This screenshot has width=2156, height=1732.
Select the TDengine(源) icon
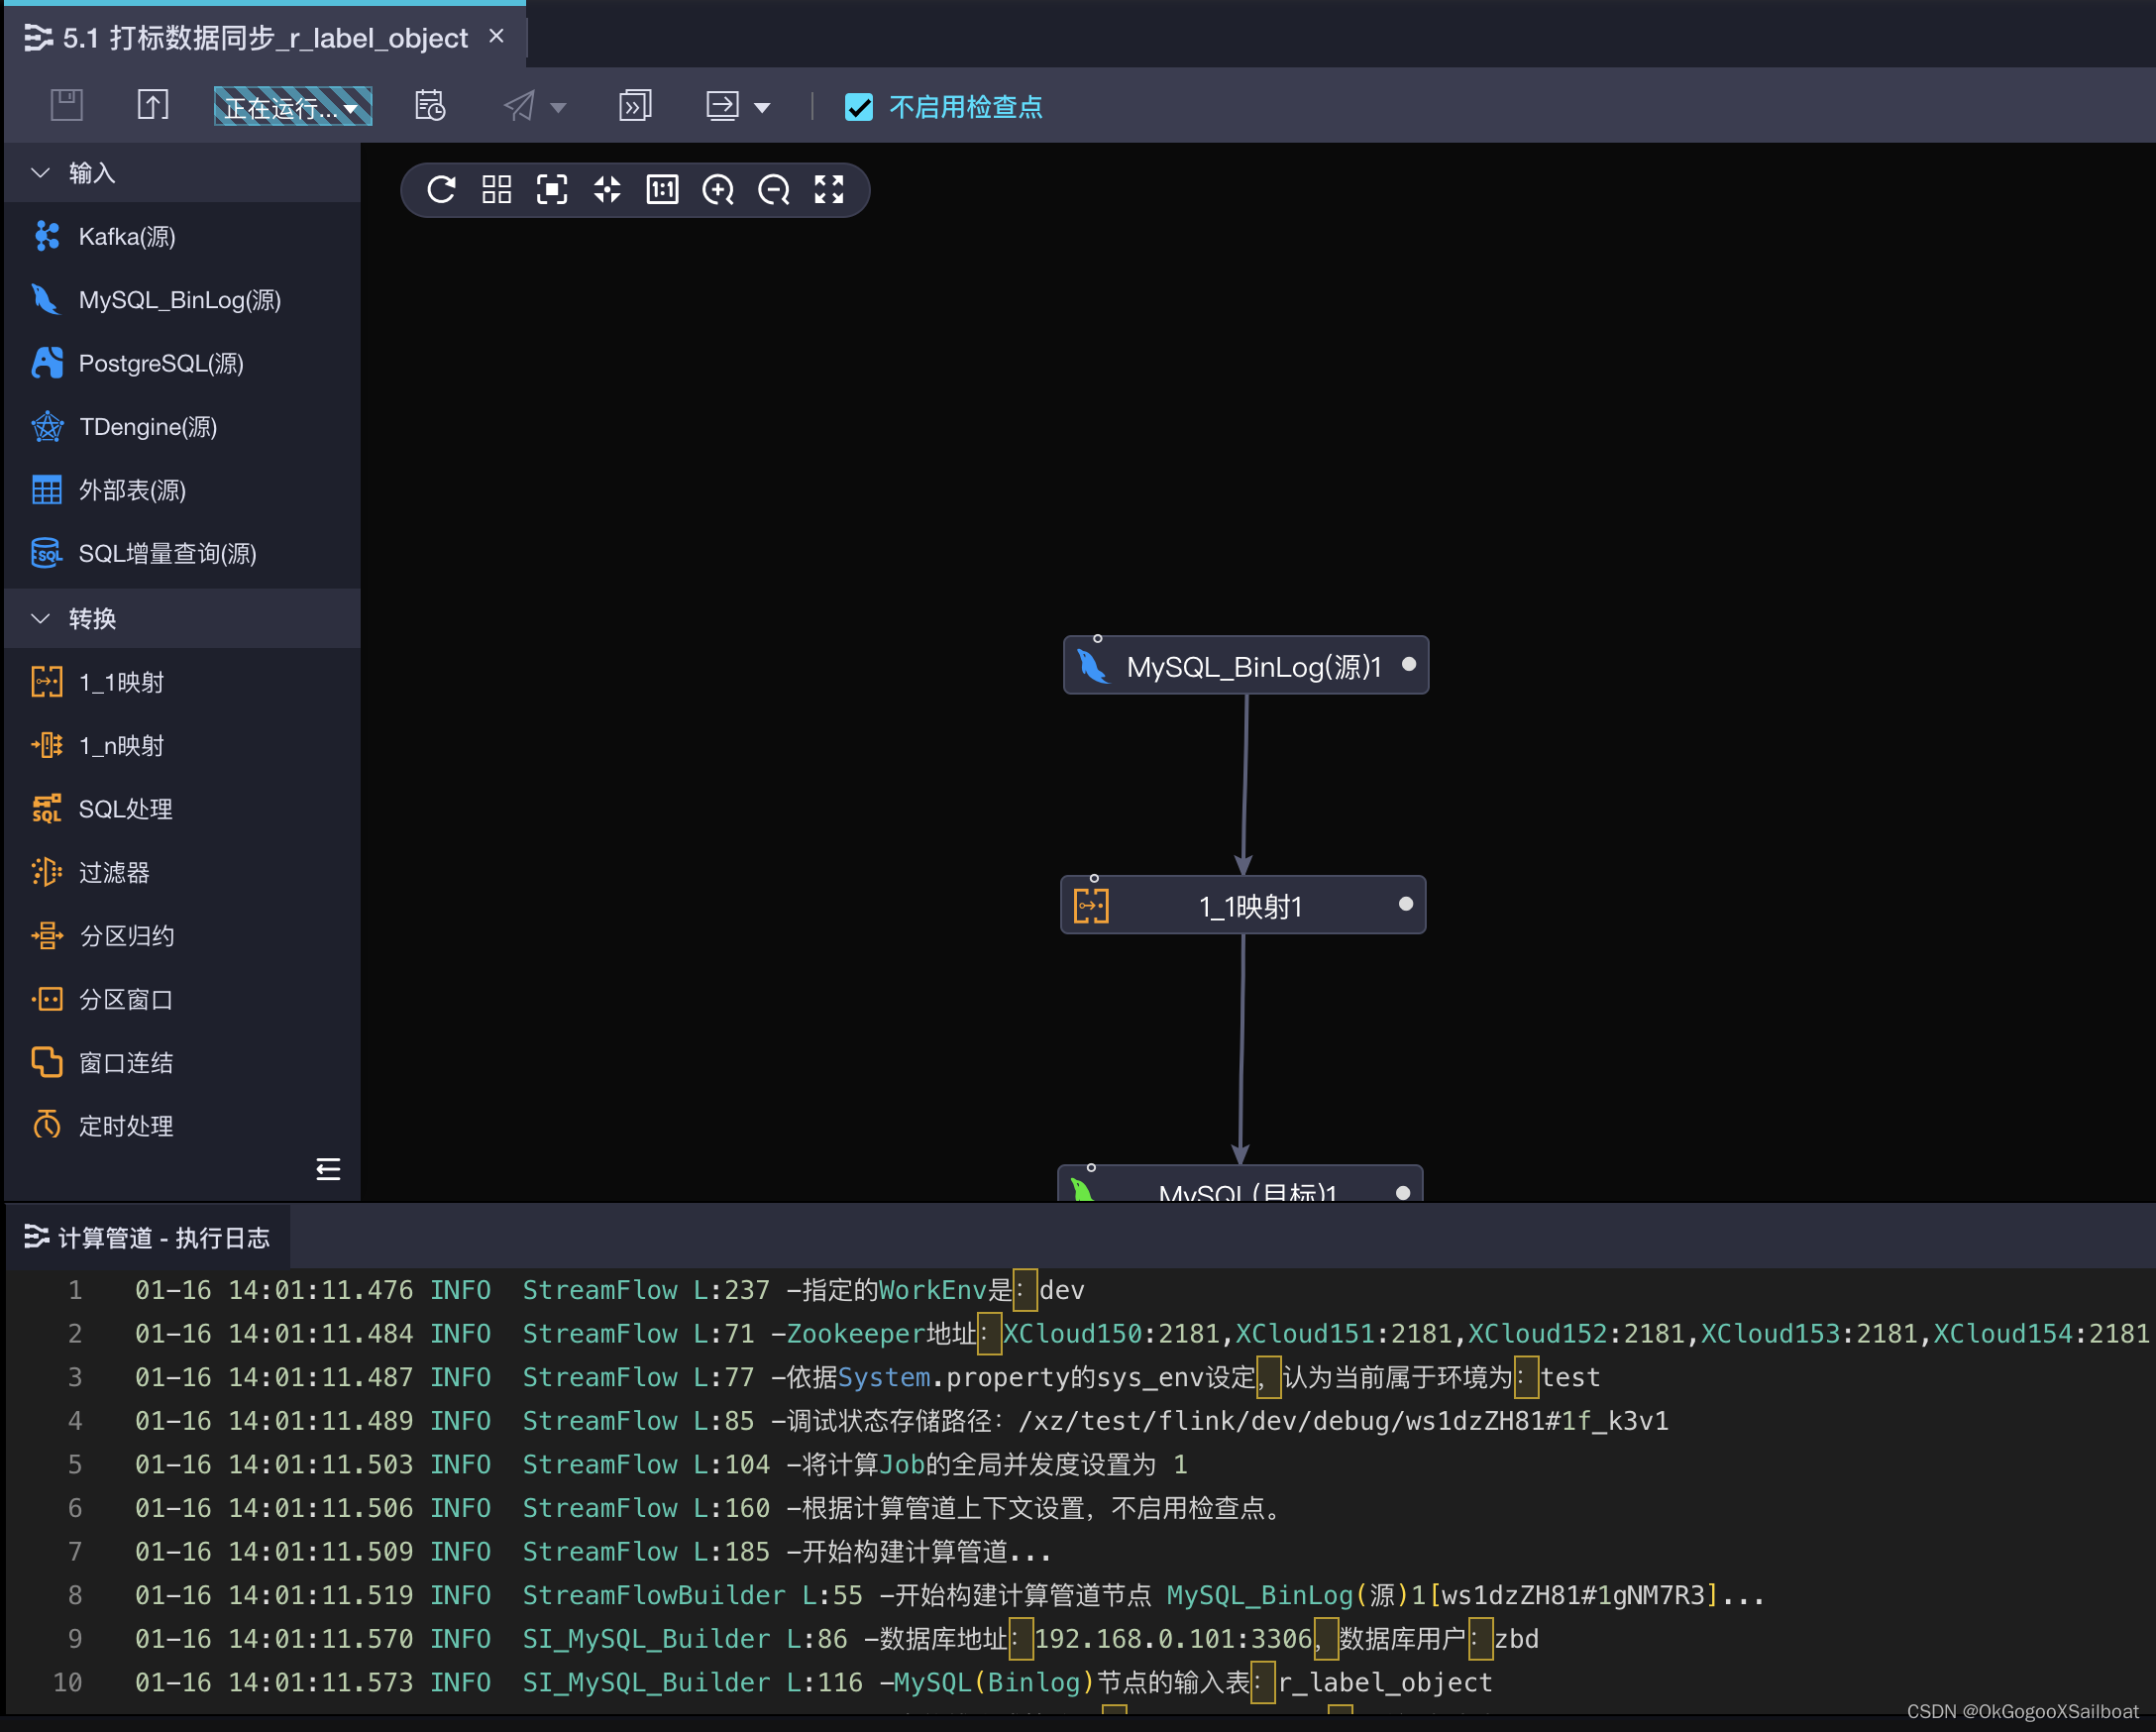(x=46, y=426)
